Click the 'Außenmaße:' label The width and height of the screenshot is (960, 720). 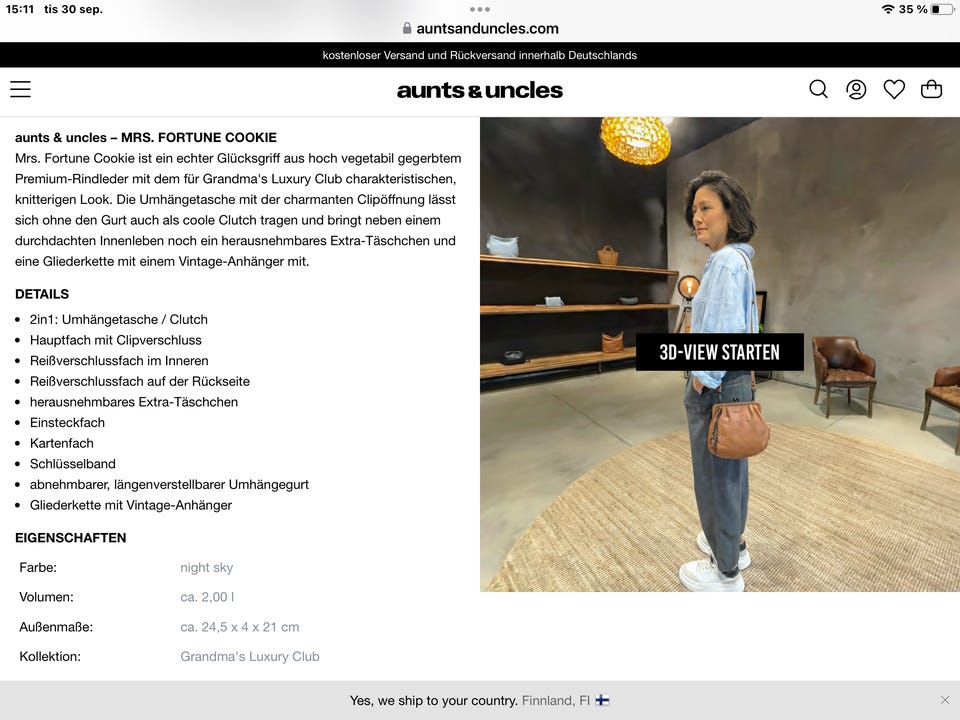click(x=56, y=627)
